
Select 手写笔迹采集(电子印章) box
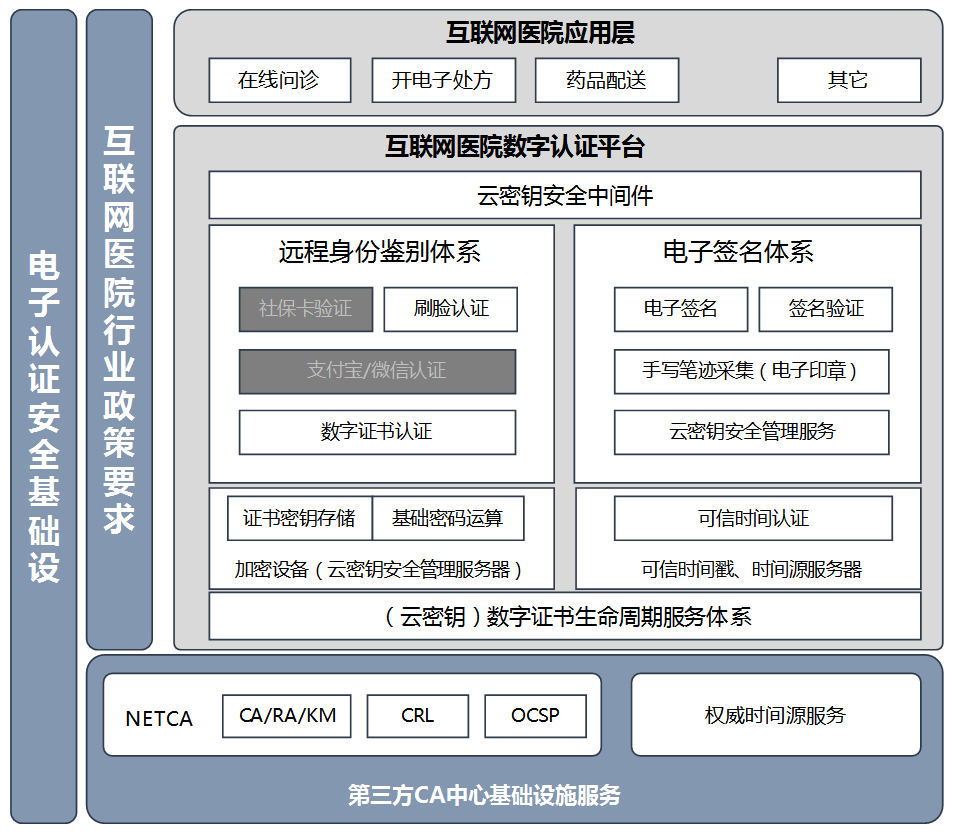(751, 371)
